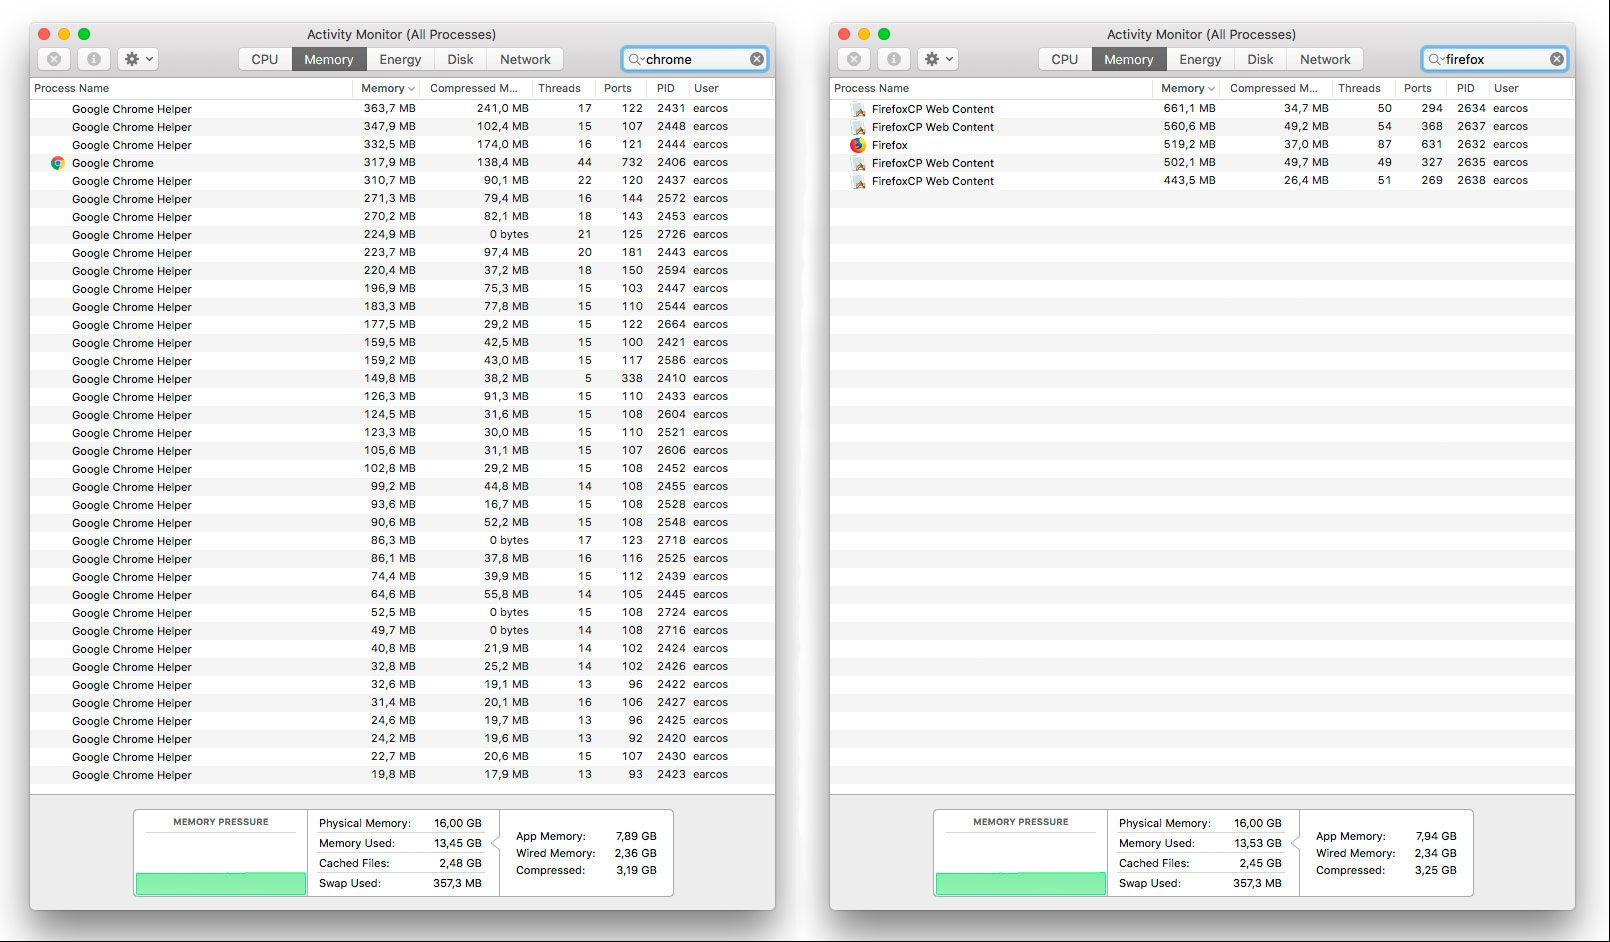Screen dimensions: 1610x942
Task: Select FirefoxCP Web Content using 443,5 MB
Action: [1202, 181]
